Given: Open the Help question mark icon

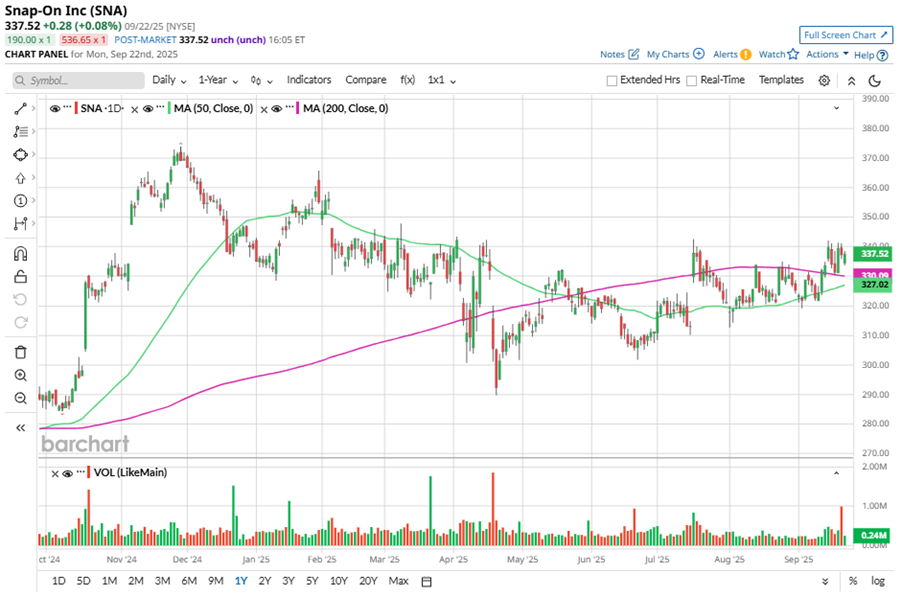Looking at the screenshot, I should tap(882, 56).
